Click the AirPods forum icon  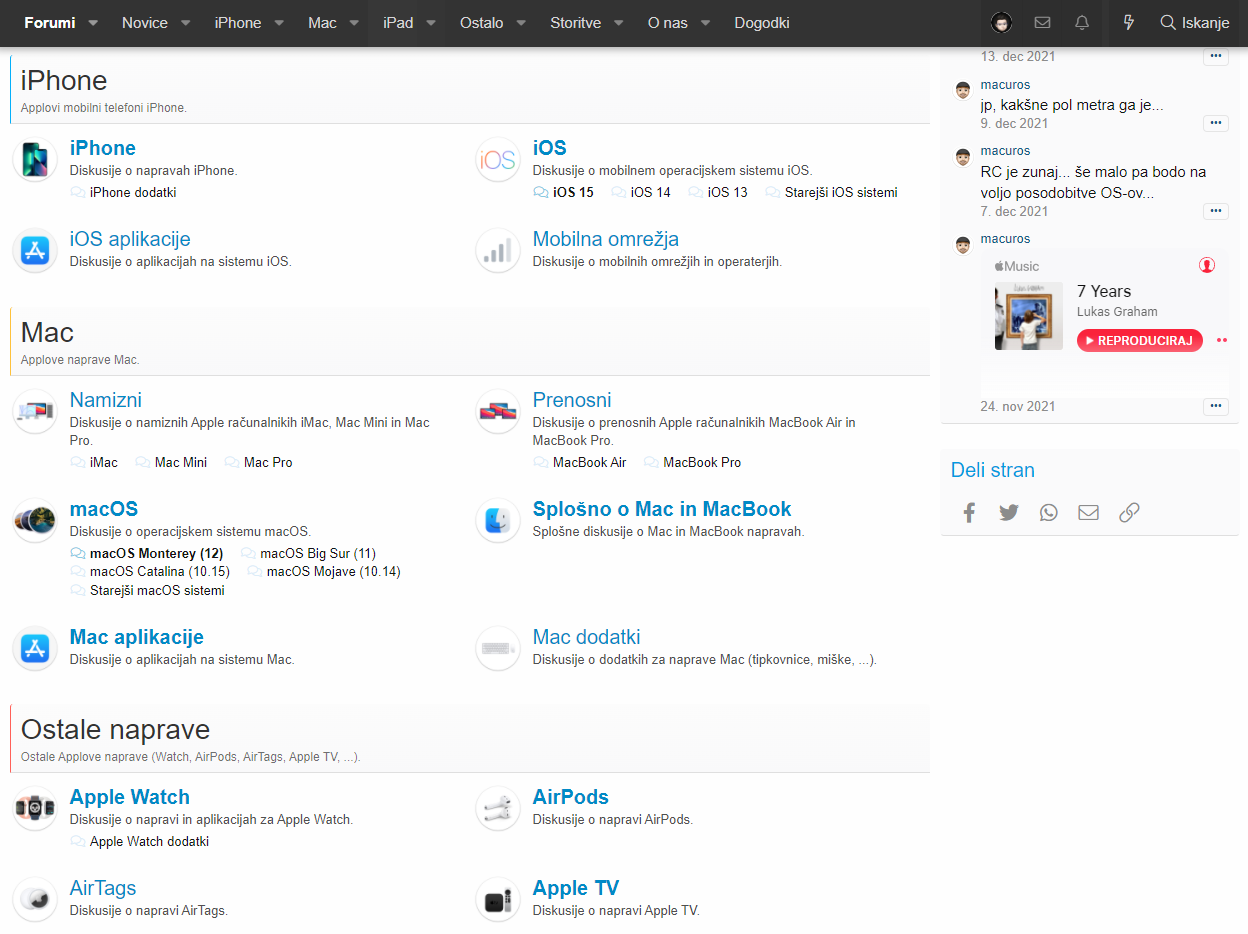[x=498, y=808]
